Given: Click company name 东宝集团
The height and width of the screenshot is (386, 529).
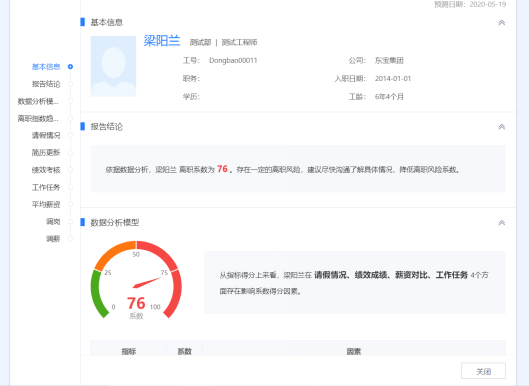Looking at the screenshot, I should click(389, 60).
